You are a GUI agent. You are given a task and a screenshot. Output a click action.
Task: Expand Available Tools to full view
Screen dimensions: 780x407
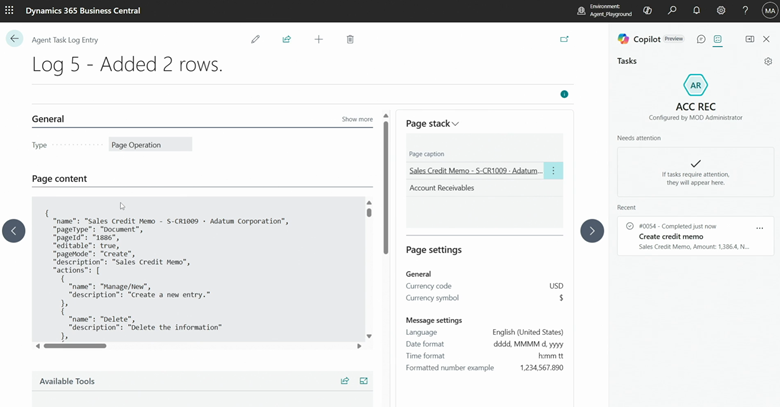(364, 381)
